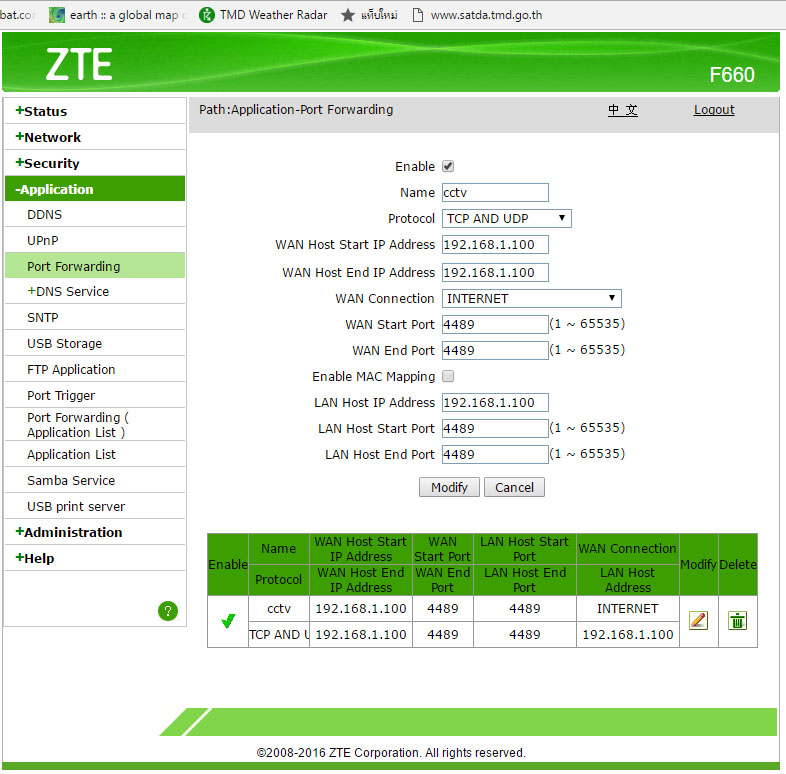Open the USB Storage page
The image size is (786, 774).
coord(65,344)
